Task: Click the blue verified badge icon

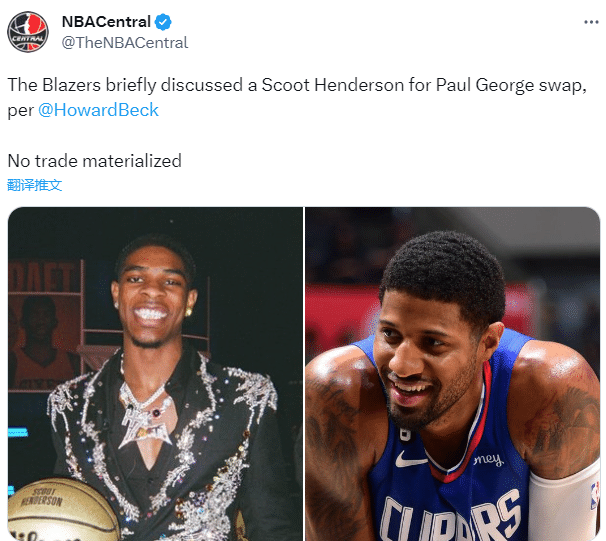Action: click(163, 22)
